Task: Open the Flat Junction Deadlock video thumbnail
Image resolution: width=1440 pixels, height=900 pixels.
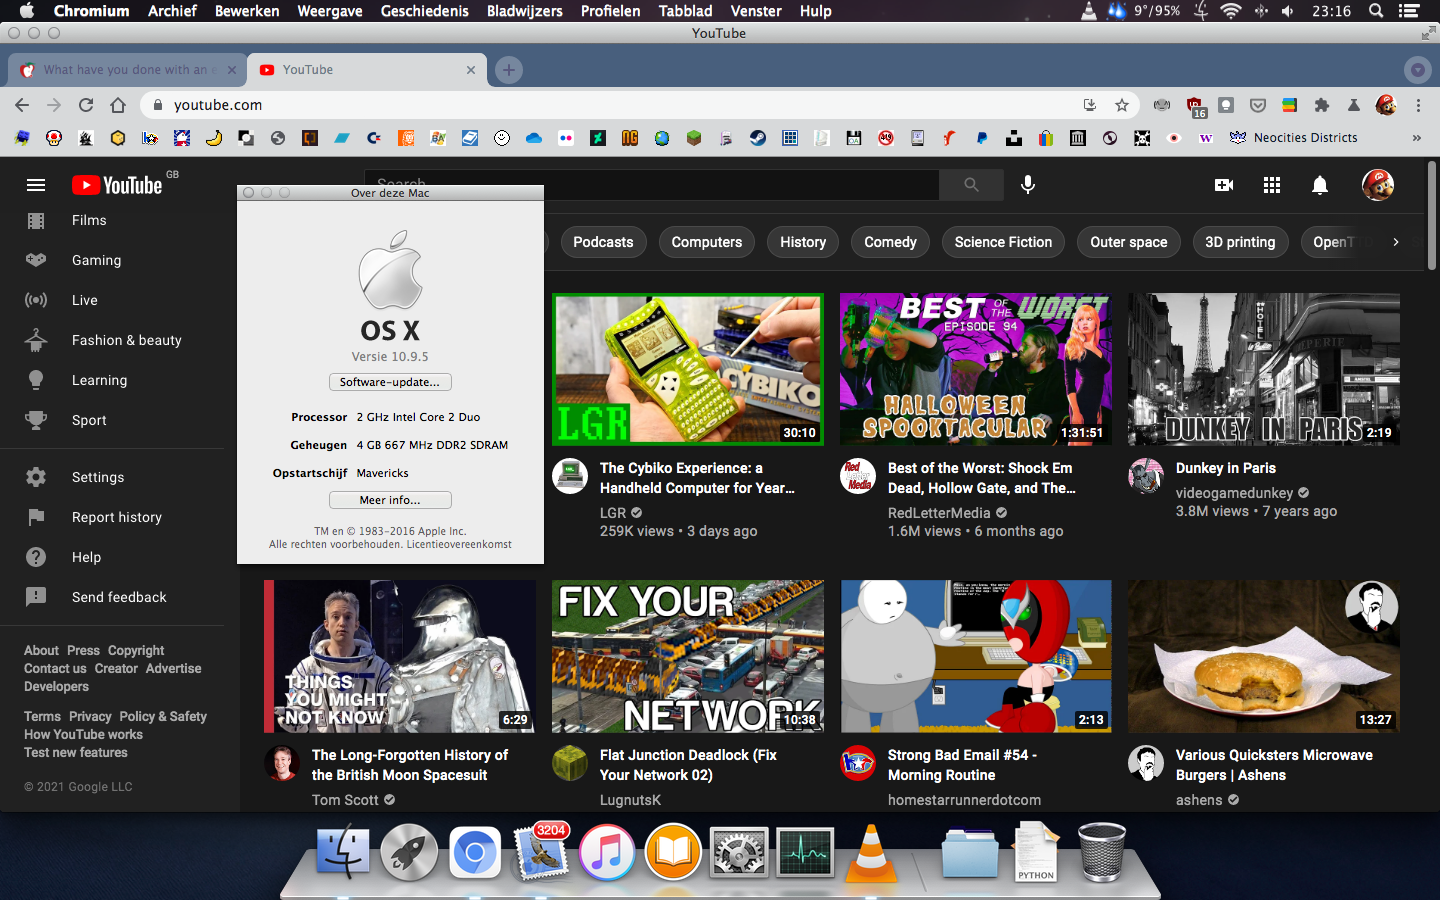Action: coord(688,657)
